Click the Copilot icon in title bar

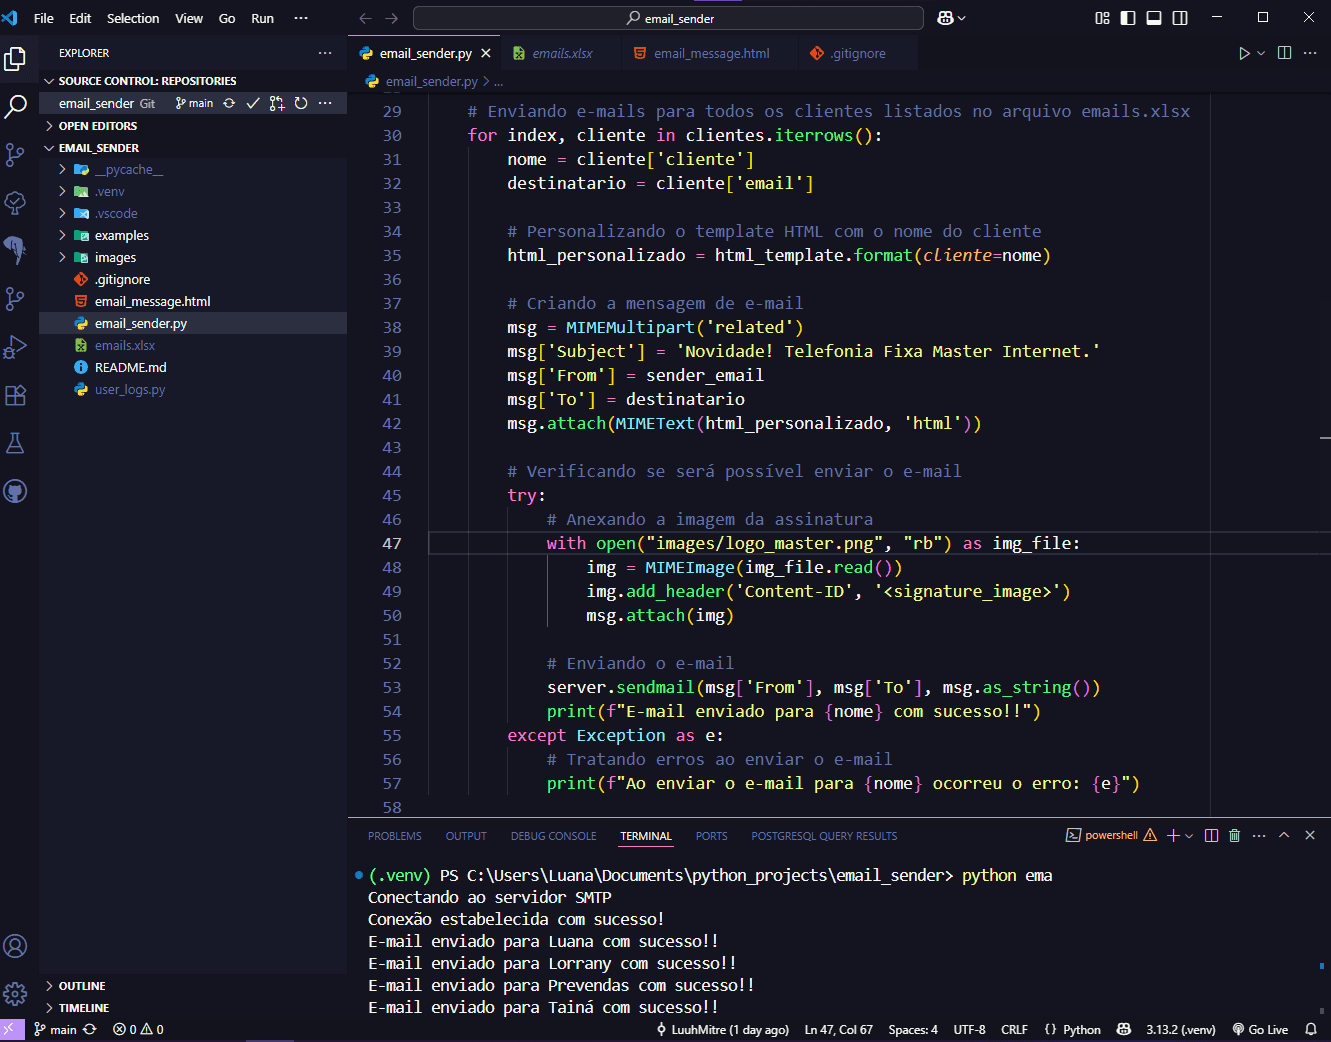click(945, 18)
